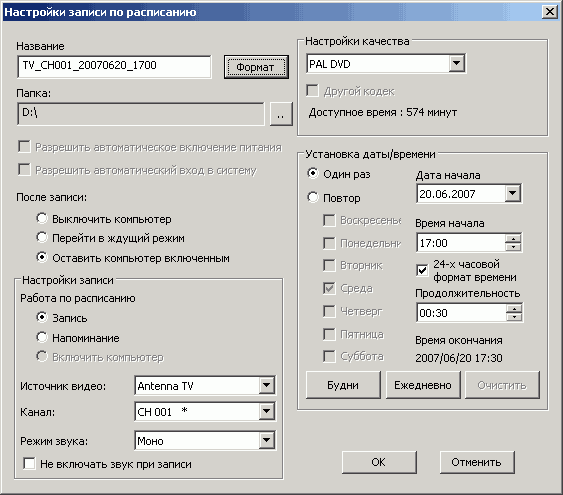Decrease Время начала with down arrow
The image size is (563, 495).
click(x=513, y=247)
